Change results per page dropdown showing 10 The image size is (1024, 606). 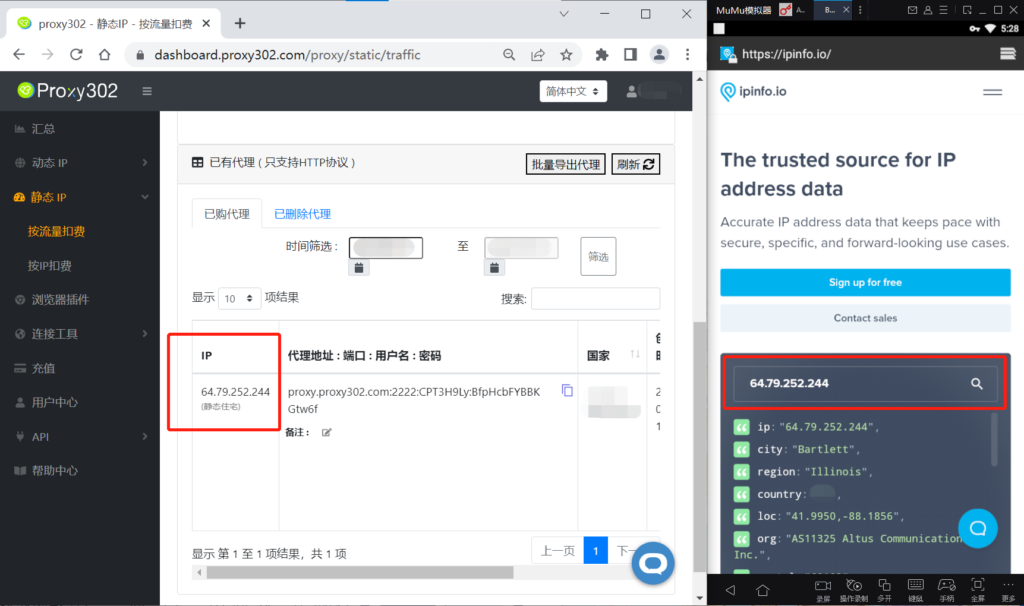(x=239, y=298)
